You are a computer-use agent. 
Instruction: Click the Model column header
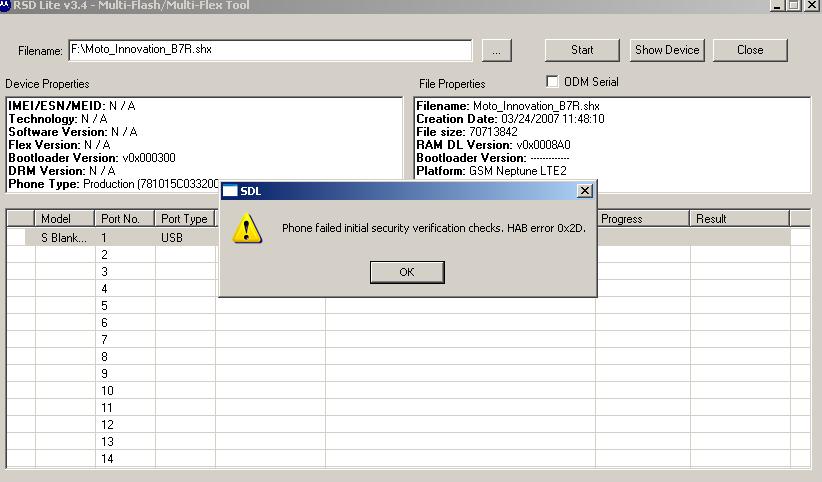point(64,219)
